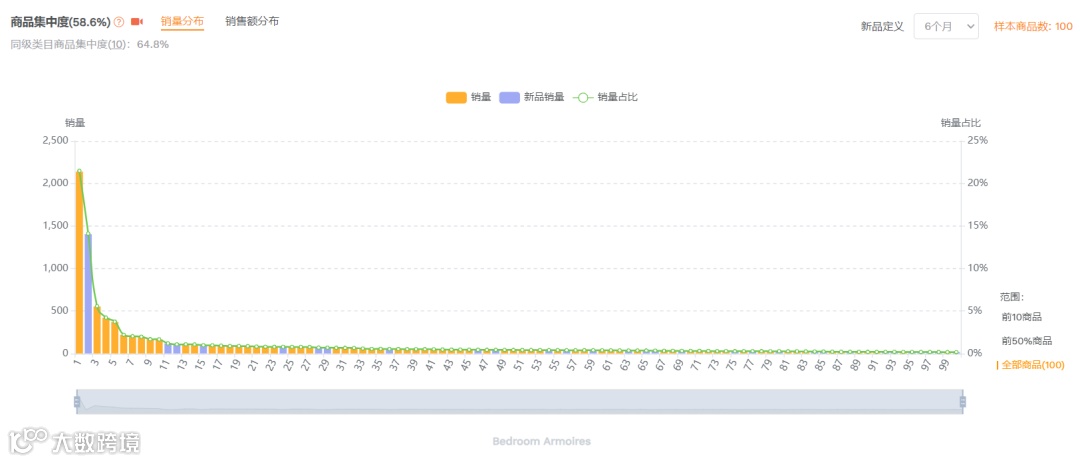Screen dimensions: 1080x462
Task: Click the dropdown chevron arrow beside 6个月
Action: click(968, 27)
